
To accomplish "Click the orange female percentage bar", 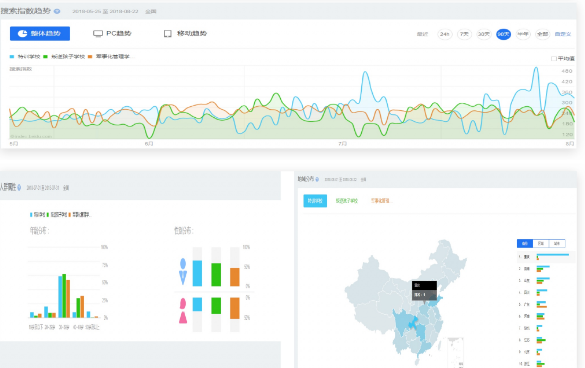I will (x=235, y=308).
